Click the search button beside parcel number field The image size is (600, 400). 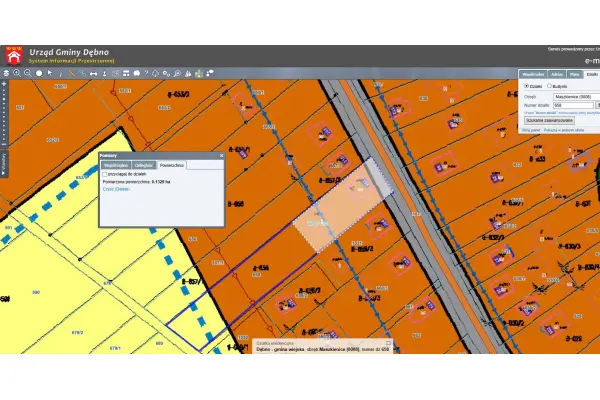pyautogui.click(x=598, y=105)
